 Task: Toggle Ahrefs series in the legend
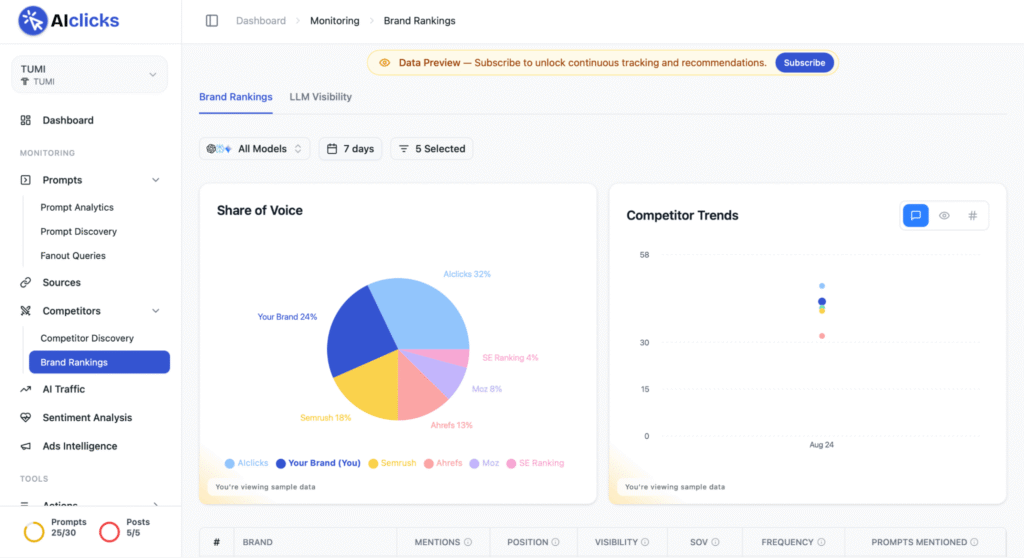click(443, 463)
